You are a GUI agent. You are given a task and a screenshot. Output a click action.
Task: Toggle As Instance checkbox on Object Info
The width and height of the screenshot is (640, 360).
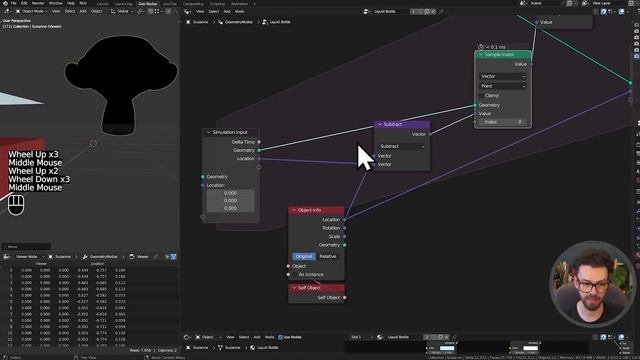click(x=295, y=275)
